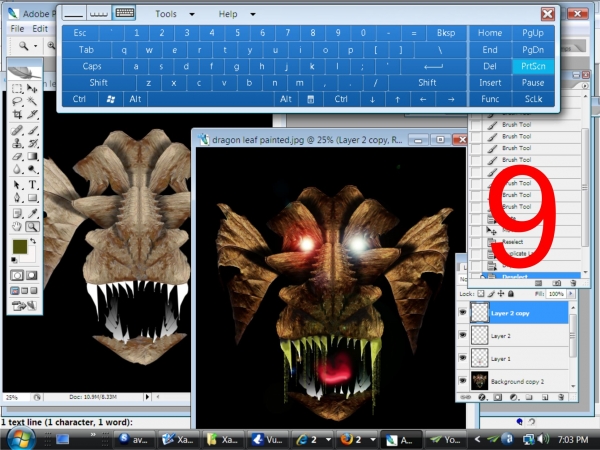Viewport: 600px width, 450px height.
Task: Toggle lock transparent pixels
Action: pos(481,294)
